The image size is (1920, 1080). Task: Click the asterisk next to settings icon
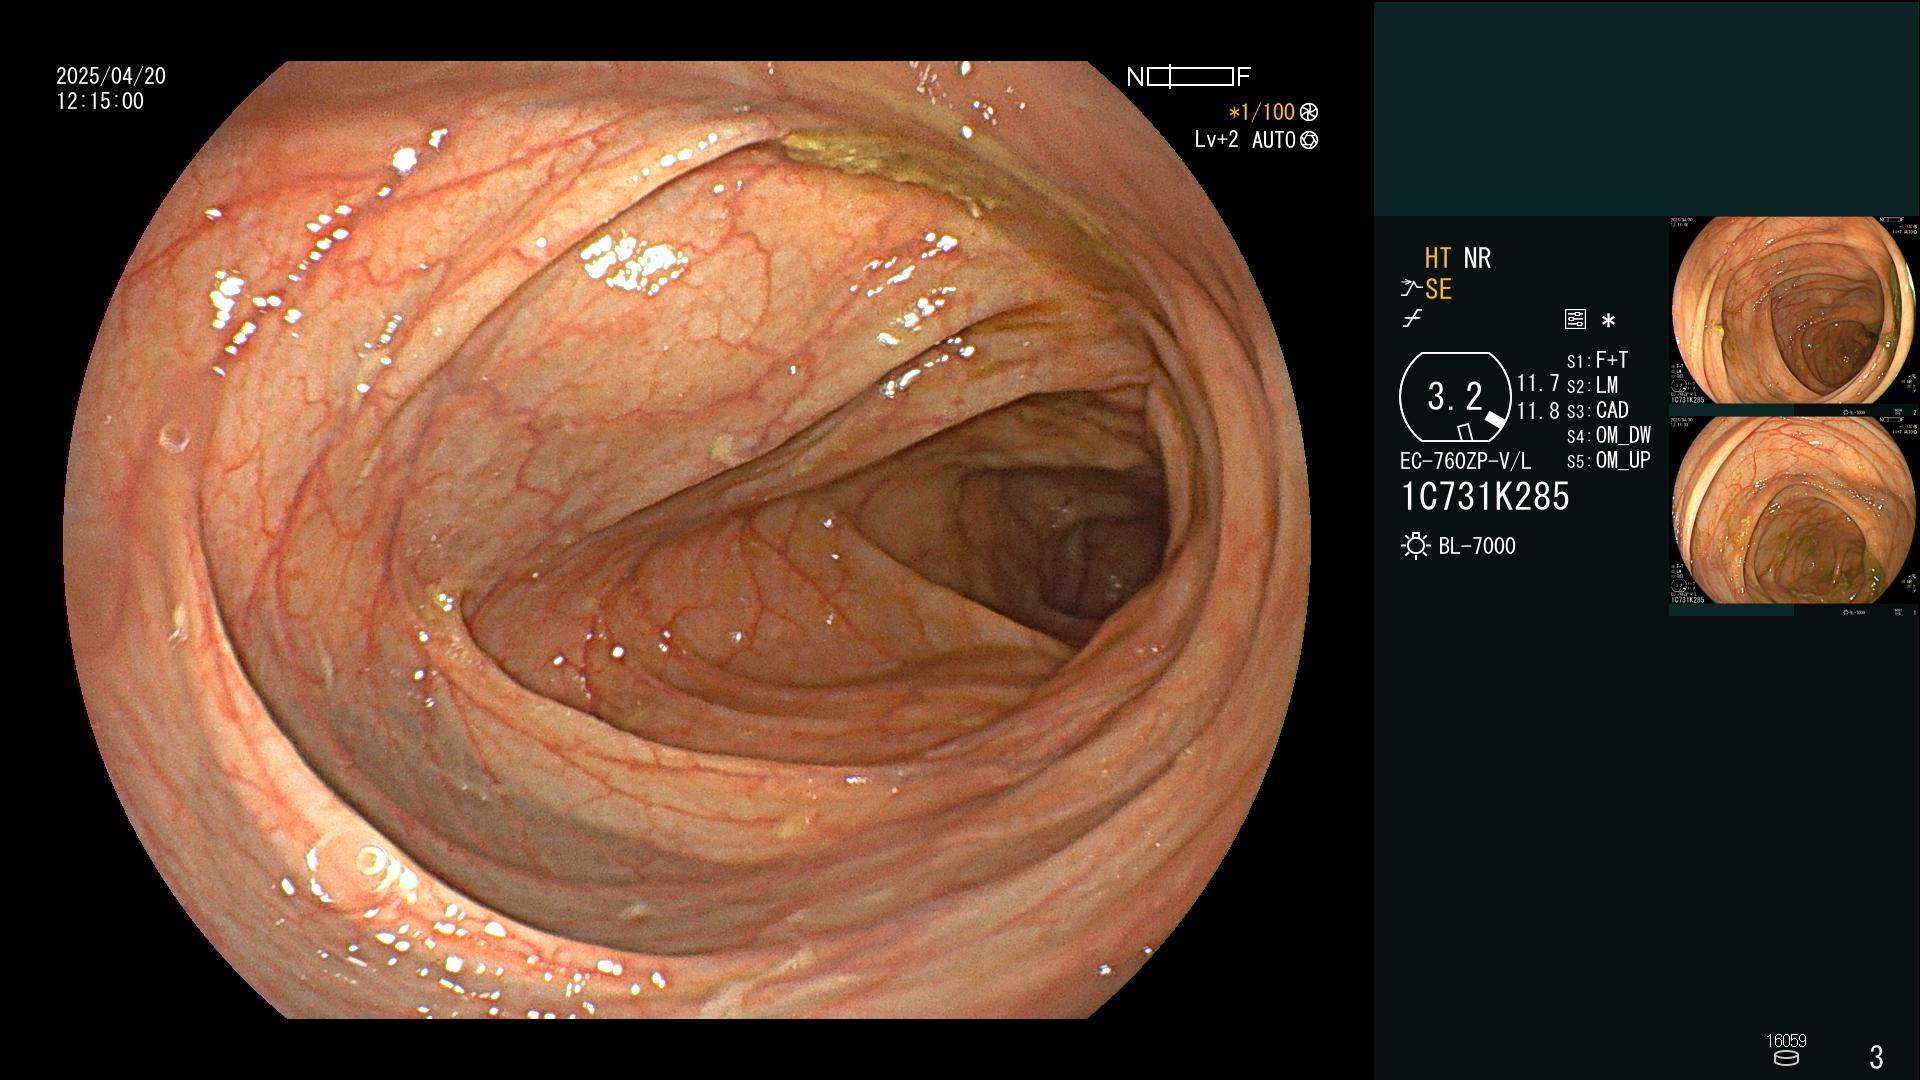point(1608,321)
